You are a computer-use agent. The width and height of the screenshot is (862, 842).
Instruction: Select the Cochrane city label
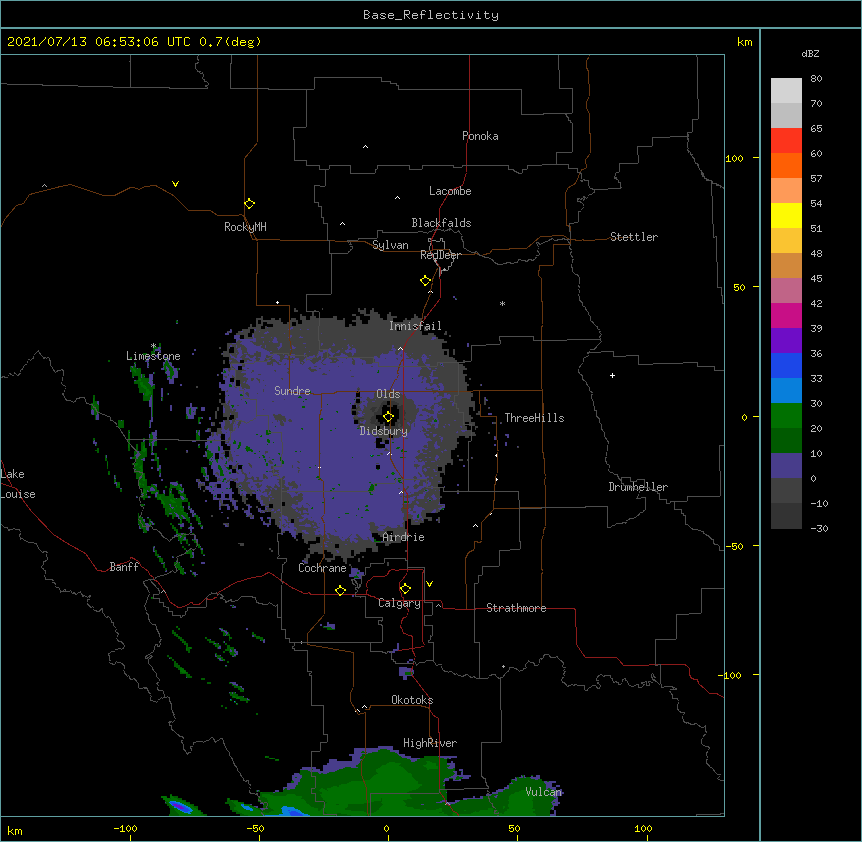[322, 568]
